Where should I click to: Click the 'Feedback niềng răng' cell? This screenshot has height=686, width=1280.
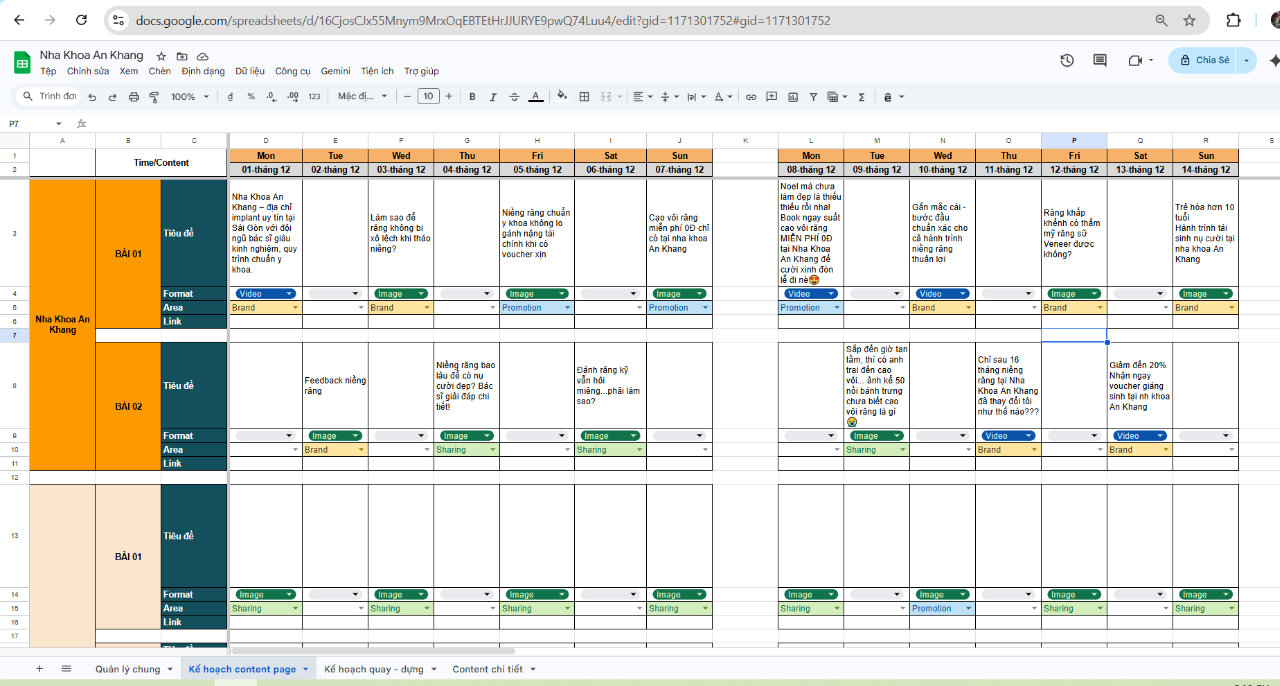click(x=335, y=385)
